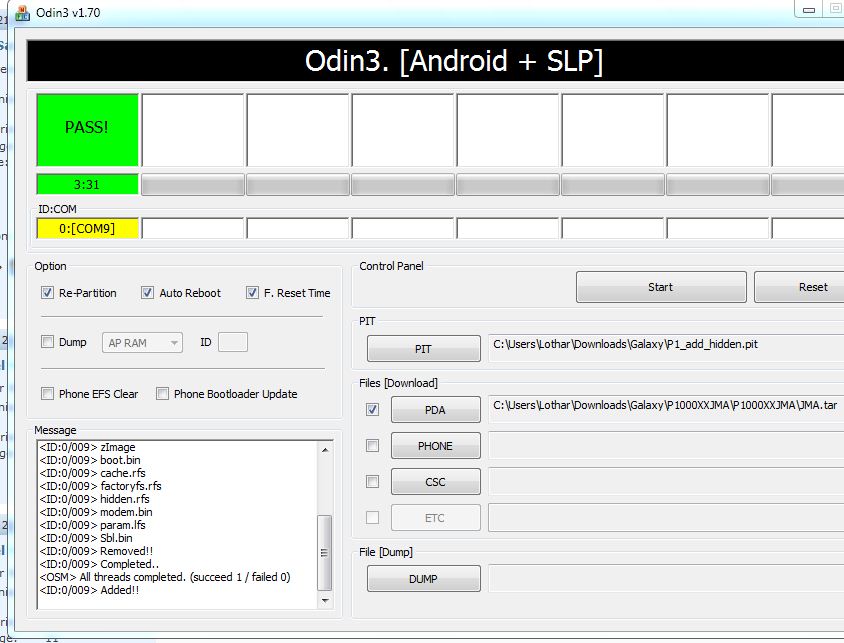Click the PIT file button
This screenshot has width=844, height=643.
tap(424, 349)
